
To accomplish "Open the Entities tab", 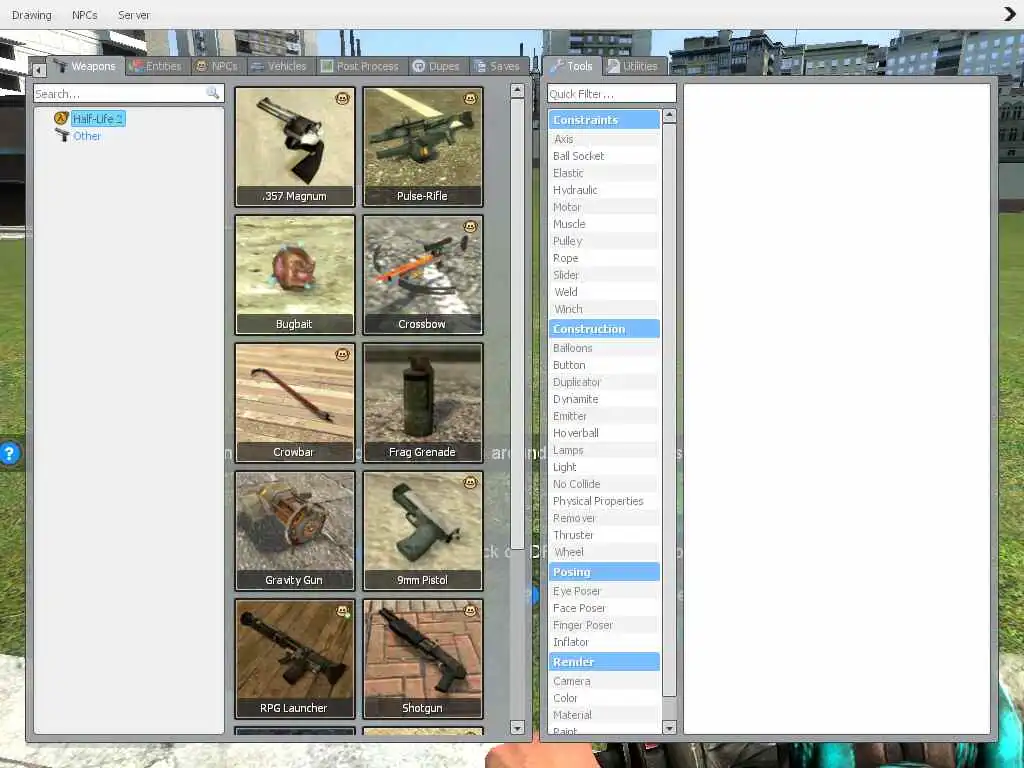I will 157,66.
